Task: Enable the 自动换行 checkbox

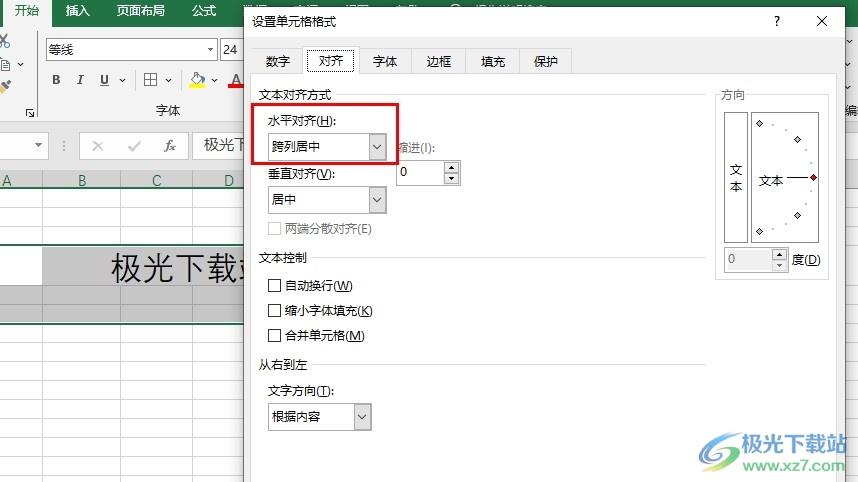Action: coord(274,286)
